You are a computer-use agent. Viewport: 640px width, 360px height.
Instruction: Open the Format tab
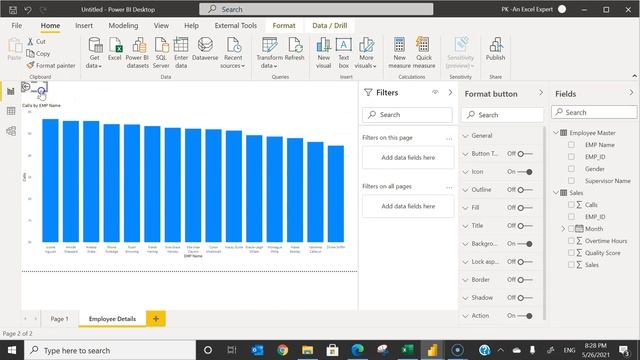(x=284, y=25)
